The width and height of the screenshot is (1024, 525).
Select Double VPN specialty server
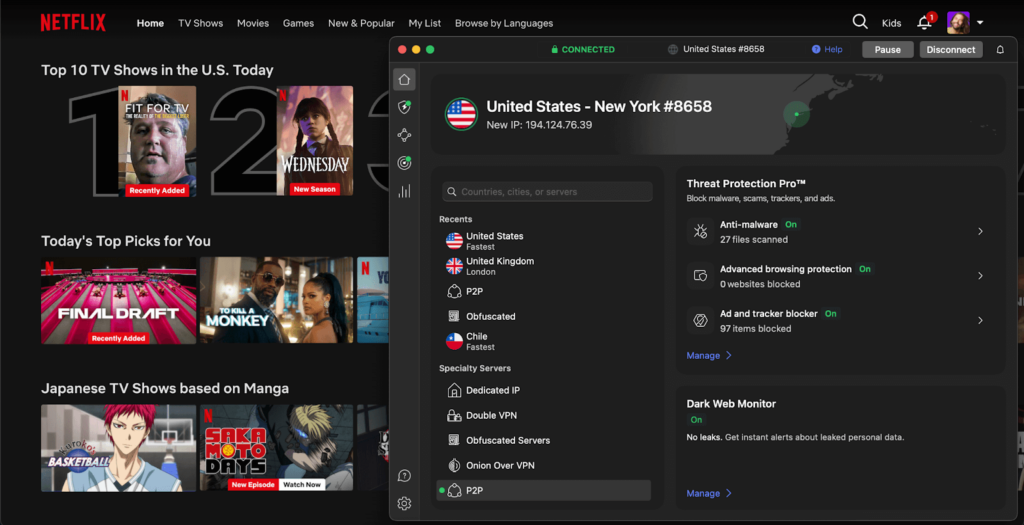(544, 415)
